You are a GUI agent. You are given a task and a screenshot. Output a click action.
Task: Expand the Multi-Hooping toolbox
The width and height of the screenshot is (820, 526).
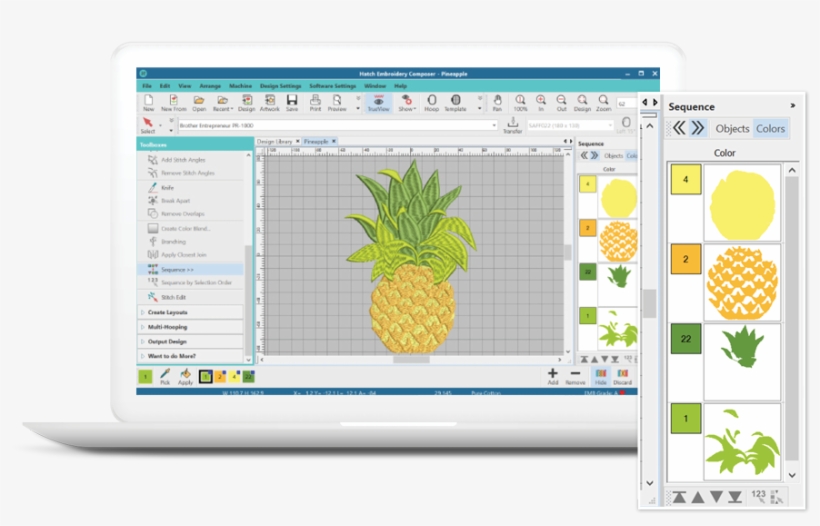point(190,327)
